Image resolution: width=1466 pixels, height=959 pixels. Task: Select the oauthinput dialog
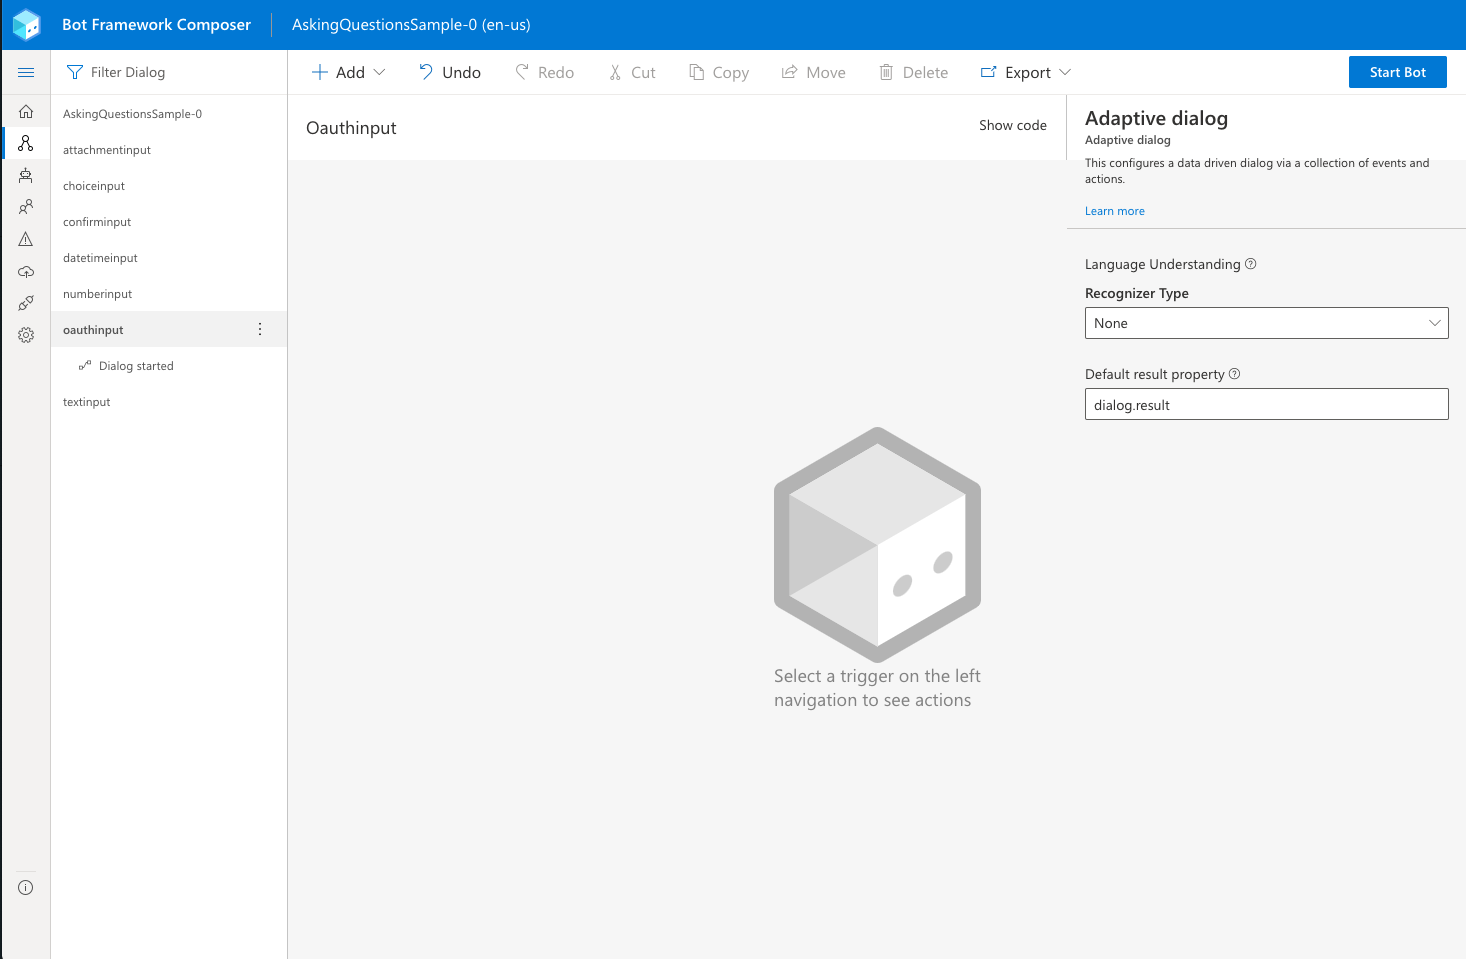coord(169,330)
